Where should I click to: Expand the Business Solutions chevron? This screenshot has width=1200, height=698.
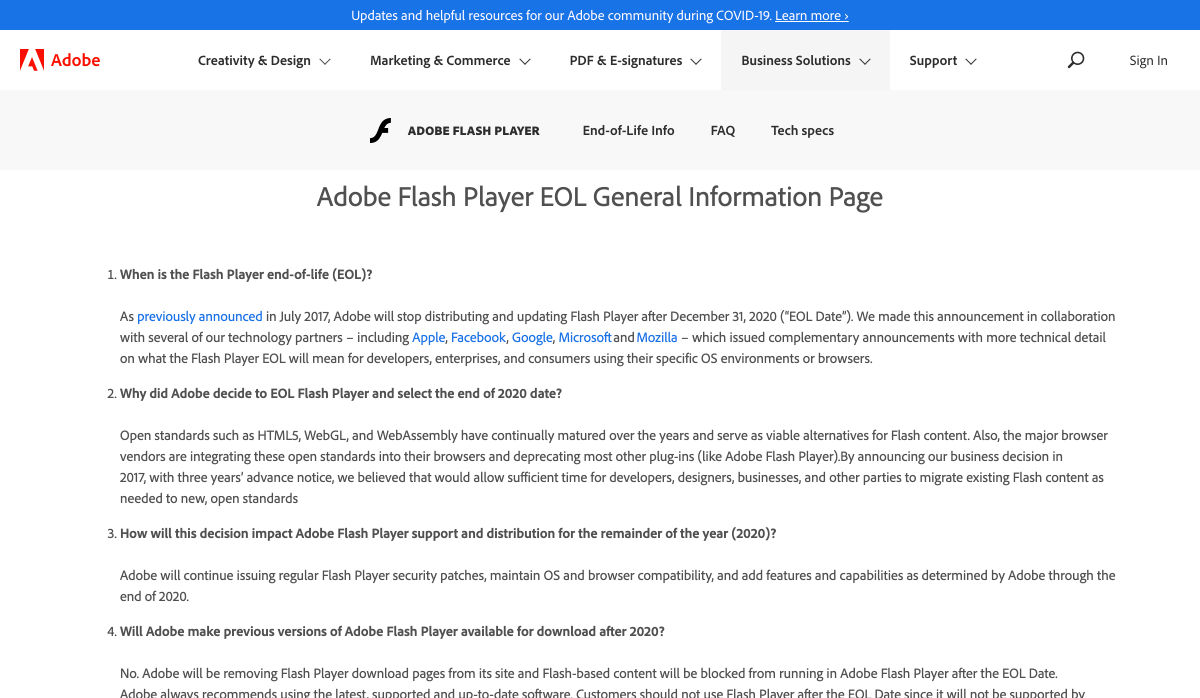pyautogui.click(x=865, y=61)
